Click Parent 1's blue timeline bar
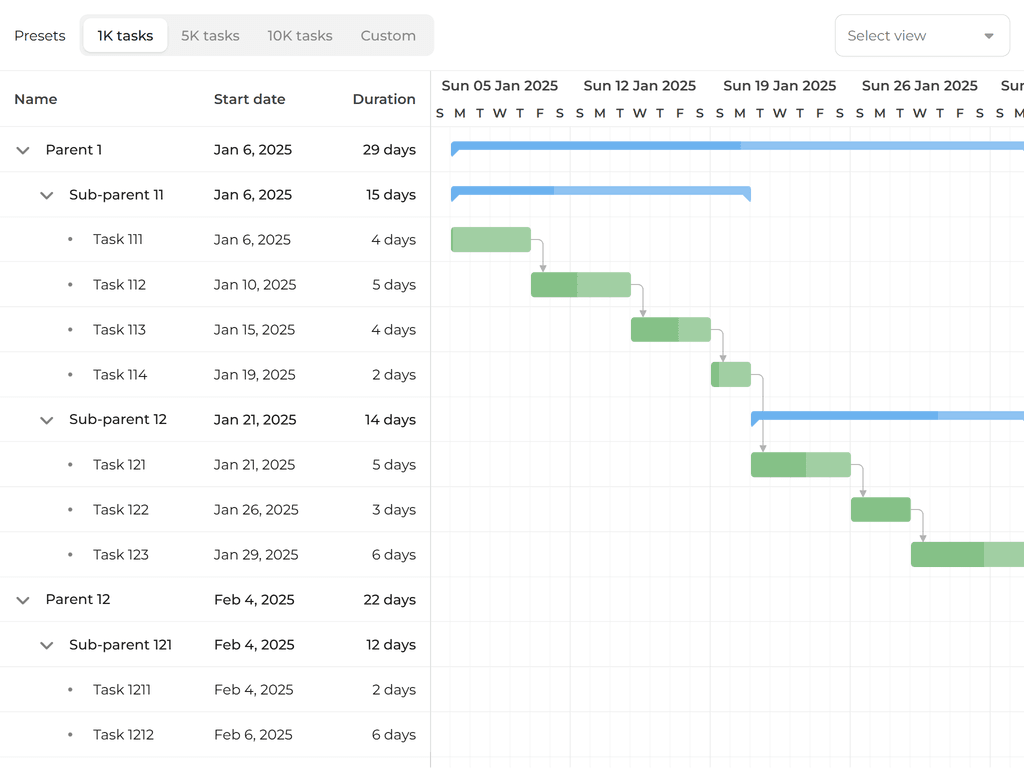The image size is (1024, 768). (x=700, y=147)
